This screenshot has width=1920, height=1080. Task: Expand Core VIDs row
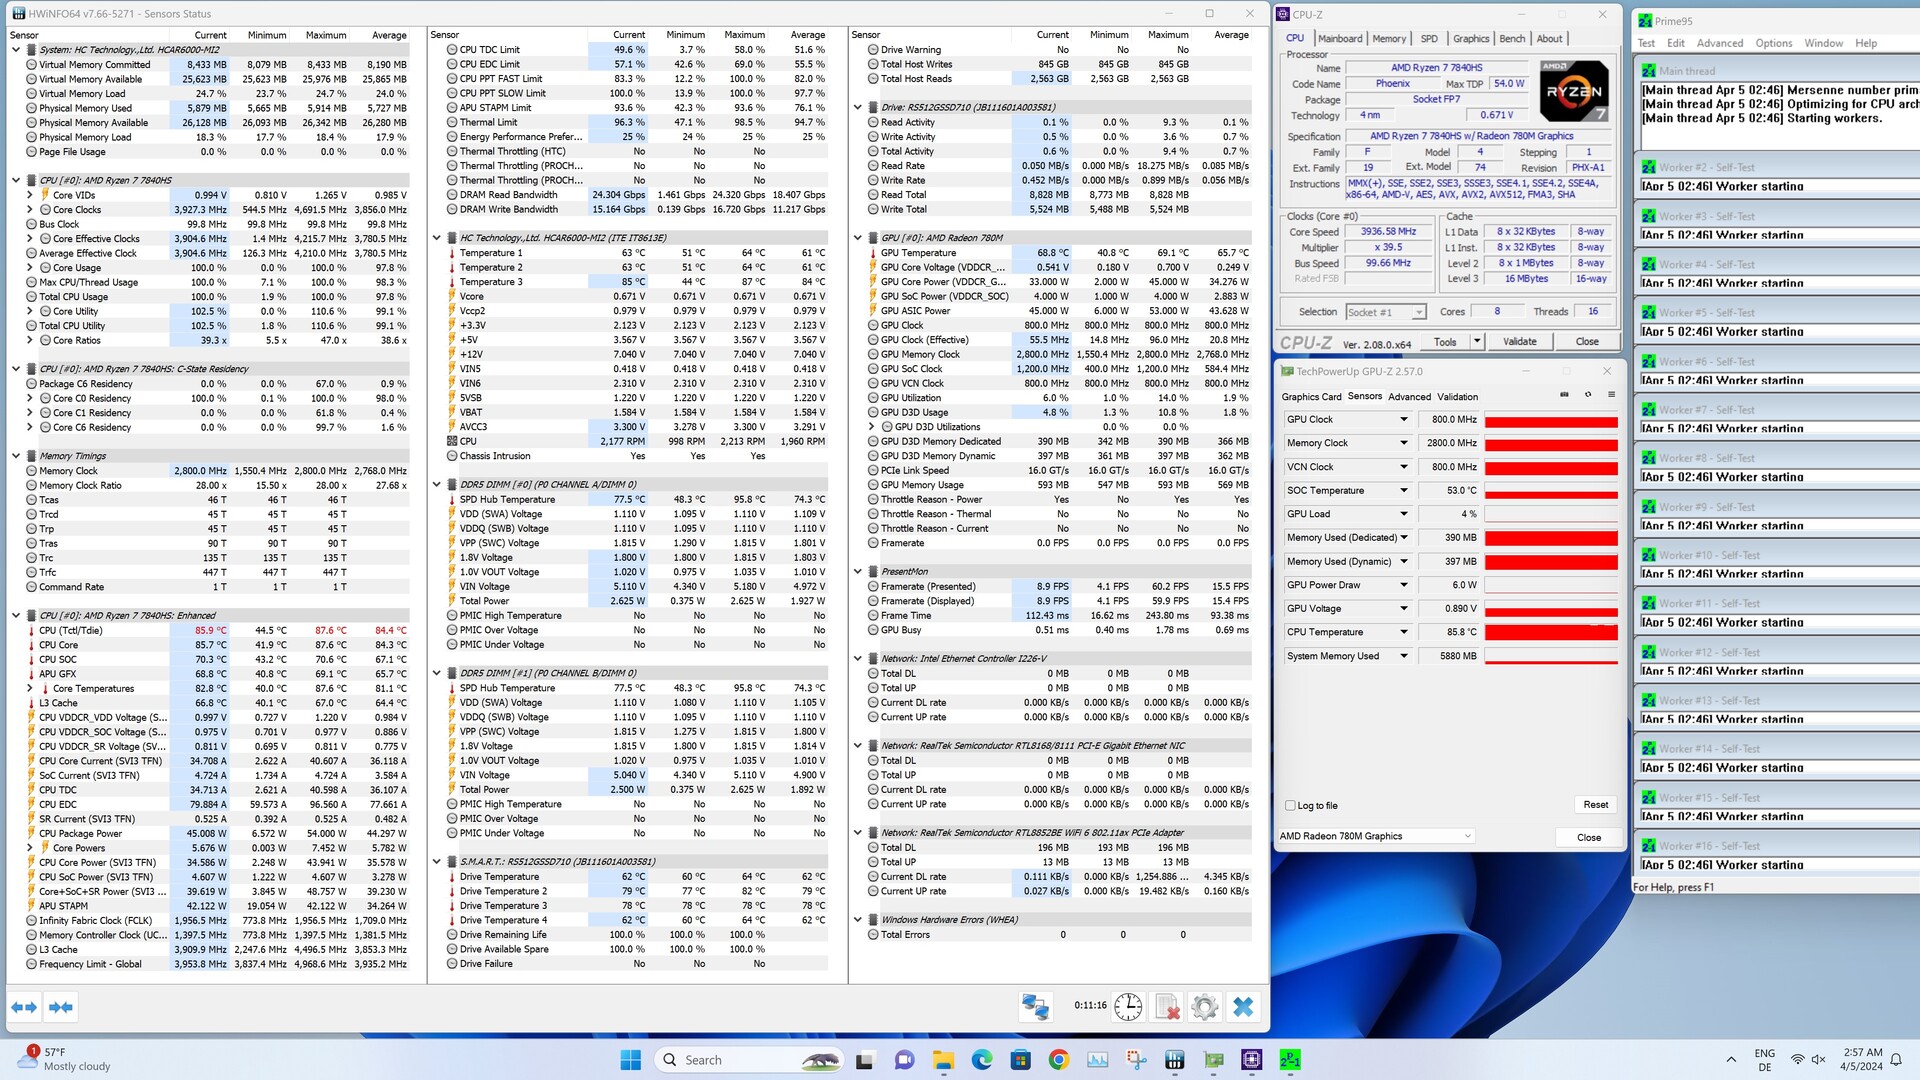(30, 195)
